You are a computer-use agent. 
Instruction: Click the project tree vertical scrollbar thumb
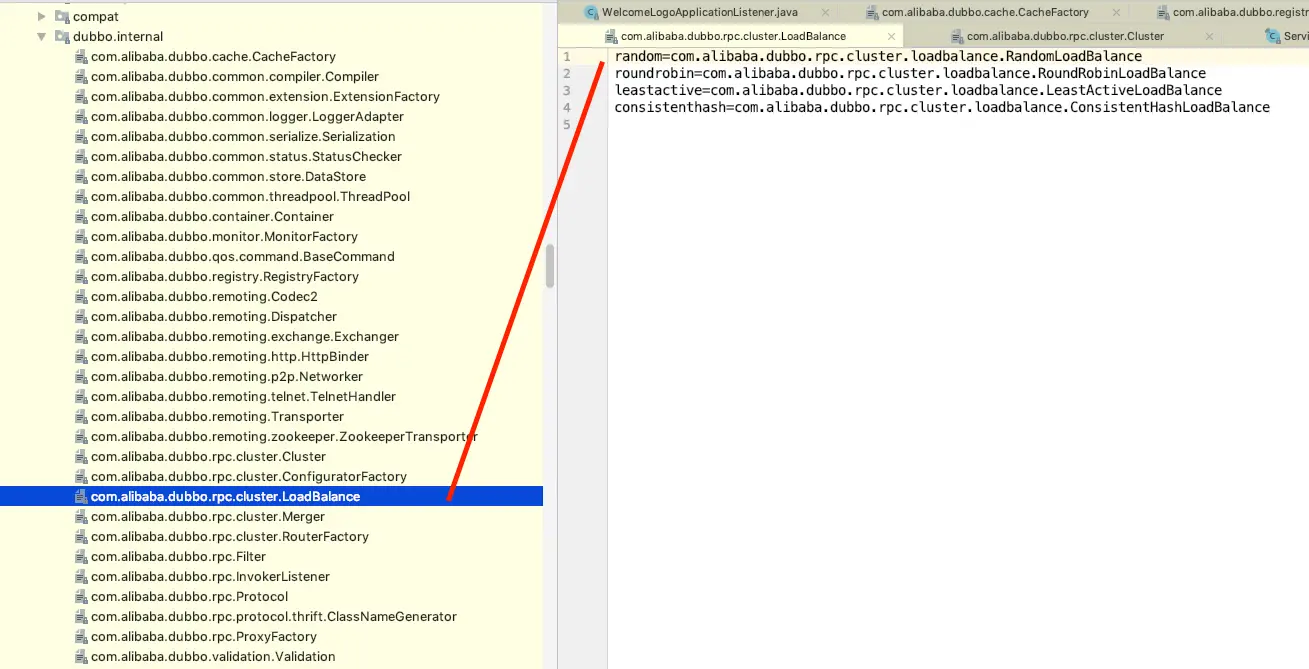click(x=550, y=265)
